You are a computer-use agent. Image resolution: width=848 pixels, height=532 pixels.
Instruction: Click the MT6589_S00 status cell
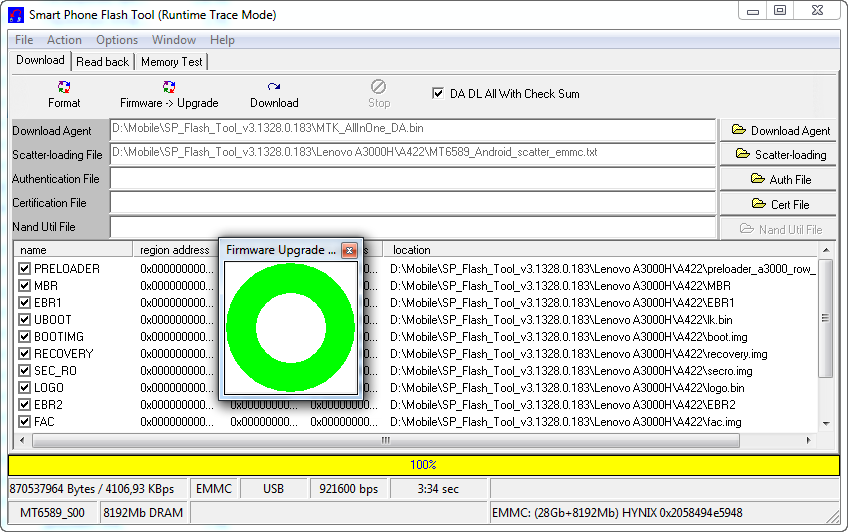pos(52,513)
